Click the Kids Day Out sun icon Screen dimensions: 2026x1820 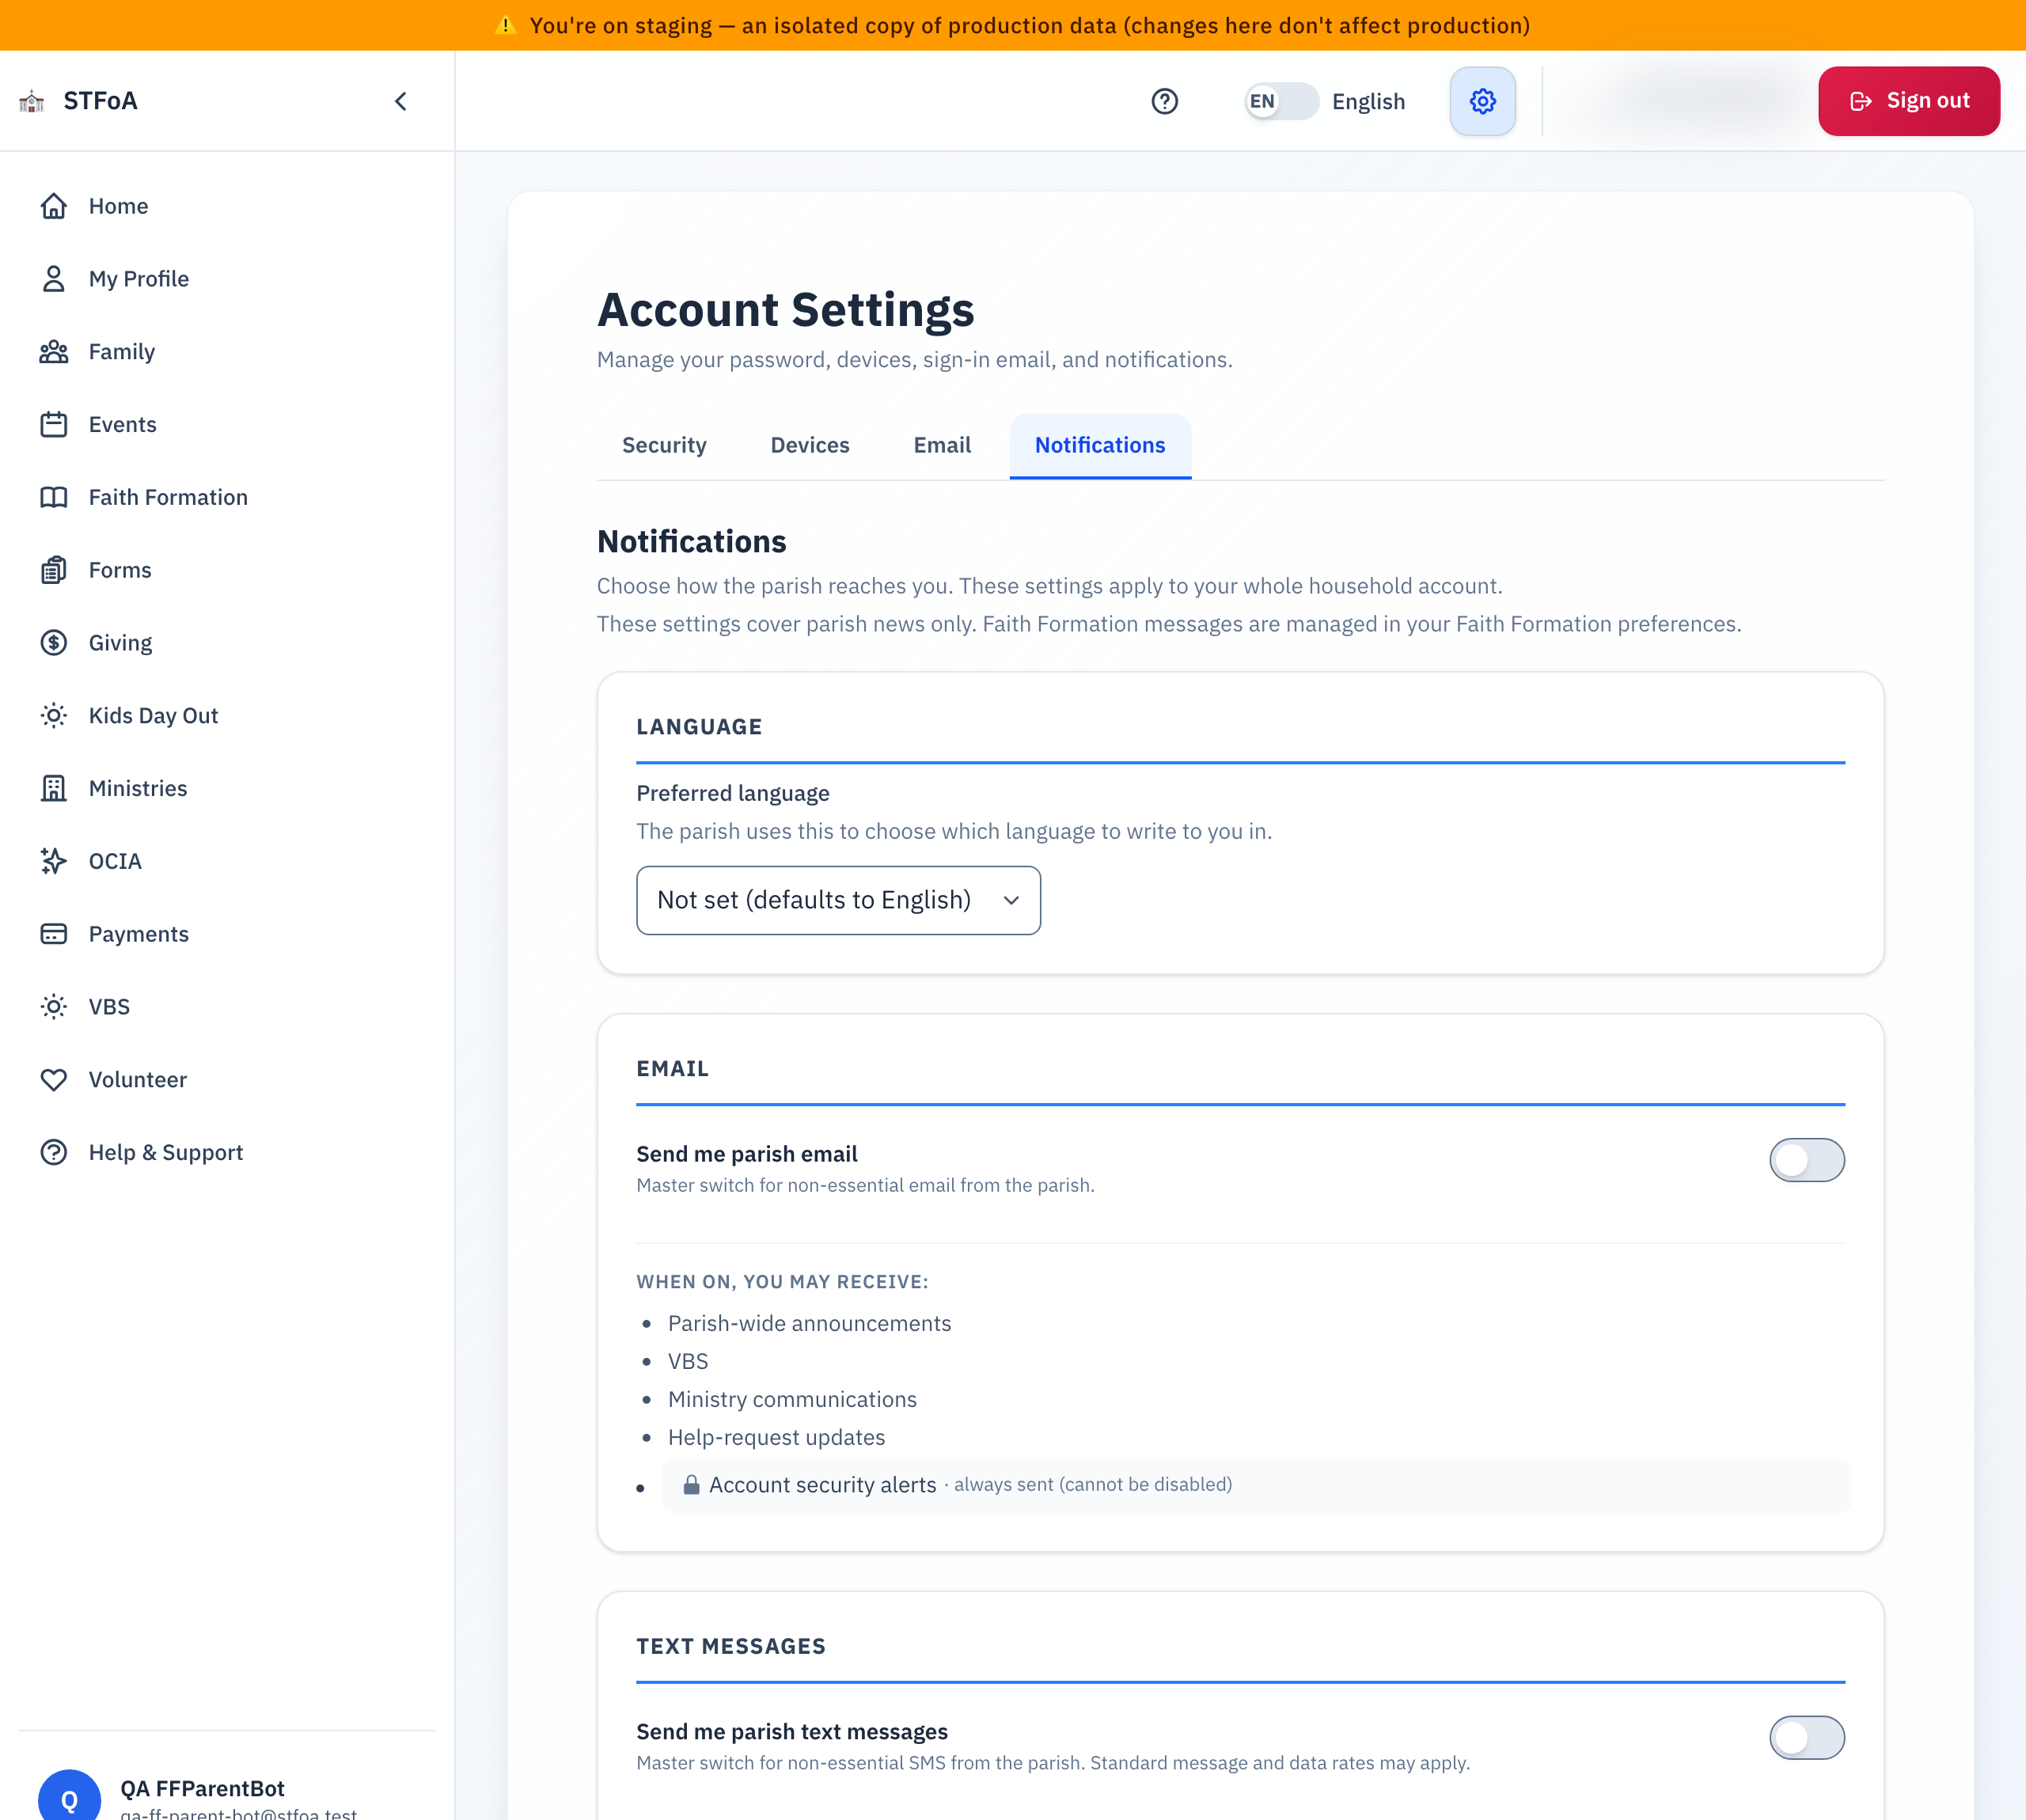pos(54,716)
